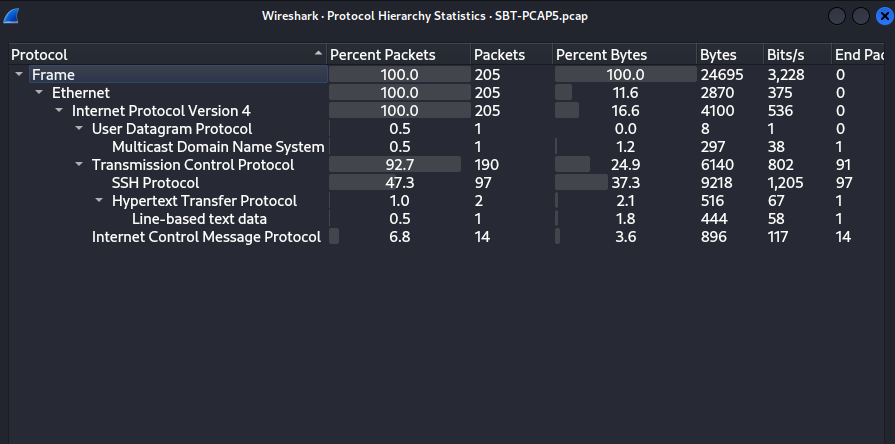Sort by the Protocol column header

[168, 55]
